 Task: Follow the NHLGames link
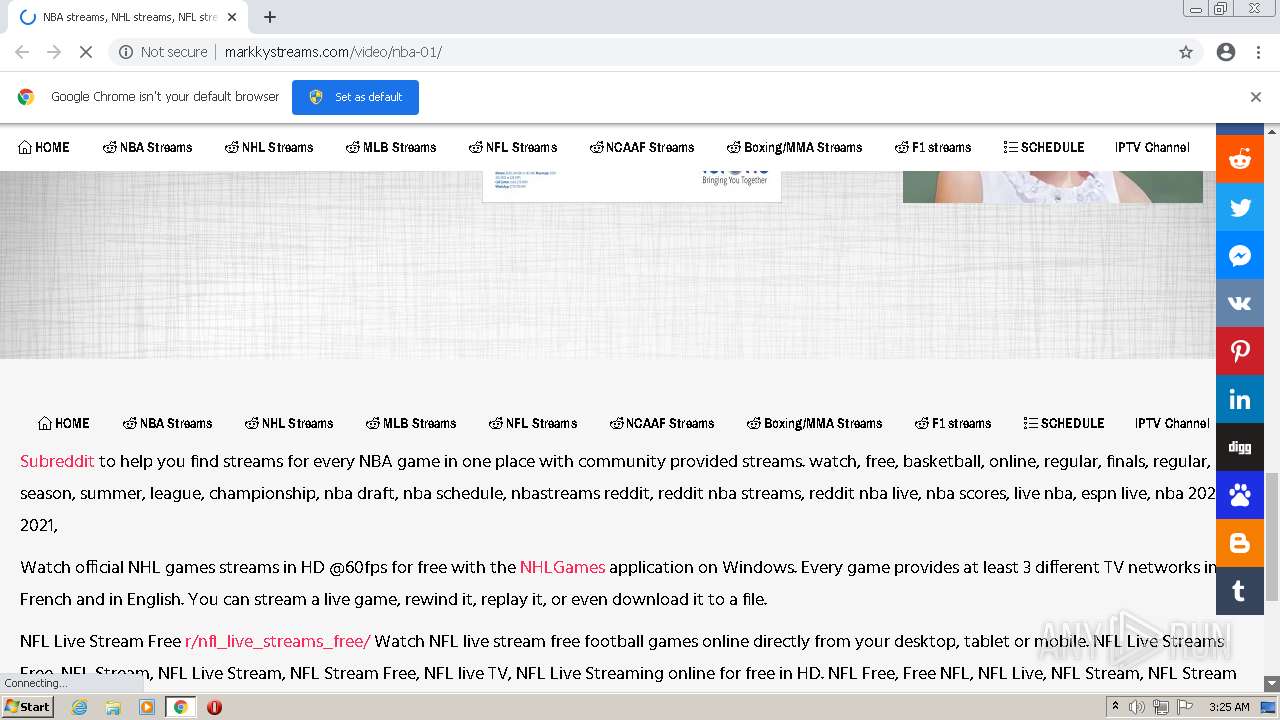[x=562, y=567]
